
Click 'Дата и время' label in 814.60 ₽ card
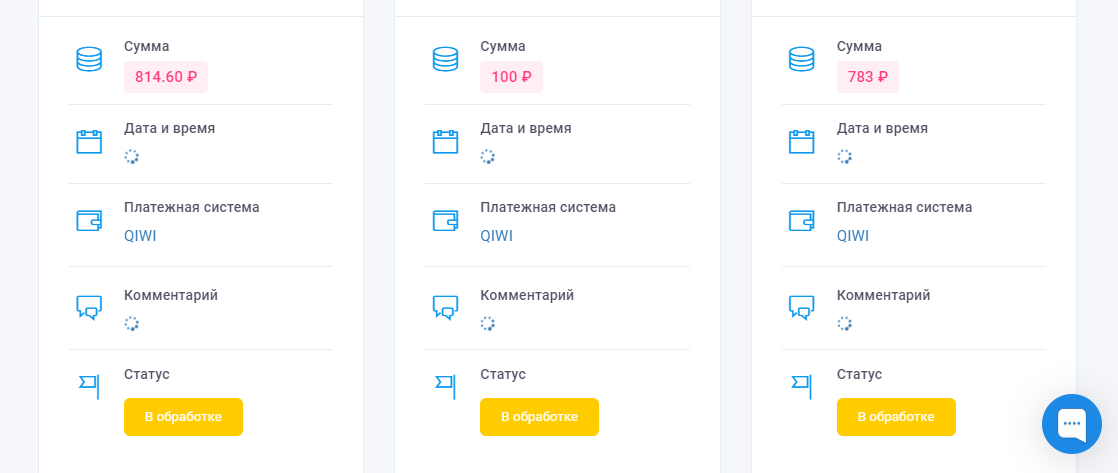(170, 128)
